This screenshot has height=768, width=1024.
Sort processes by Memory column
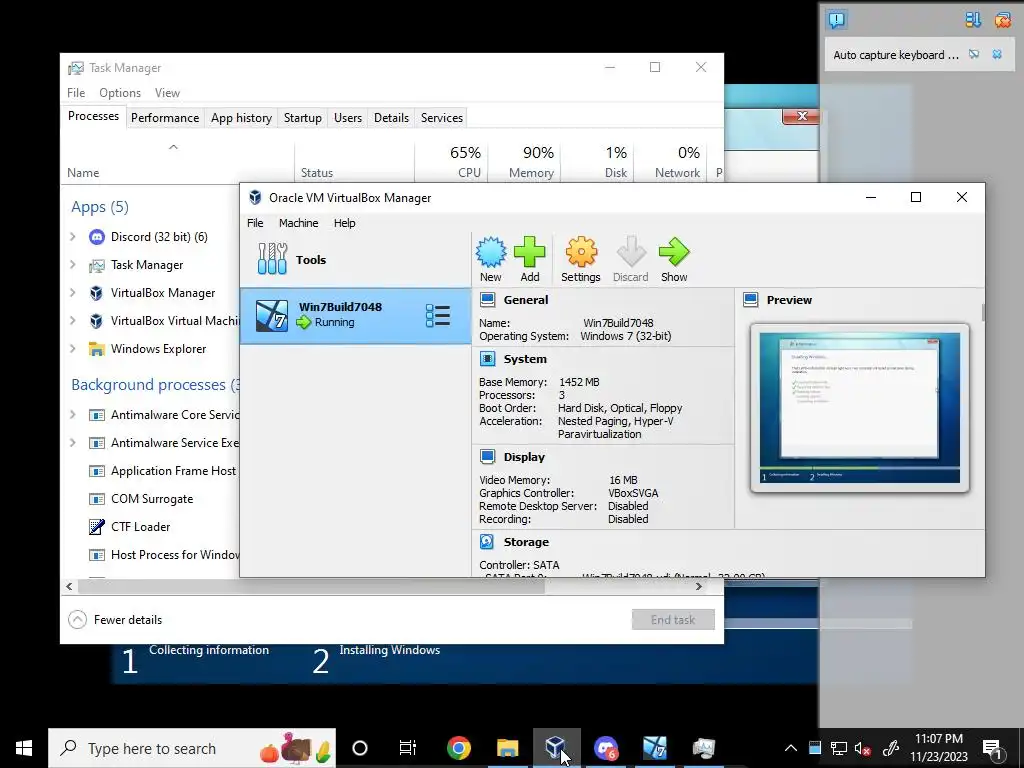tap(524, 161)
